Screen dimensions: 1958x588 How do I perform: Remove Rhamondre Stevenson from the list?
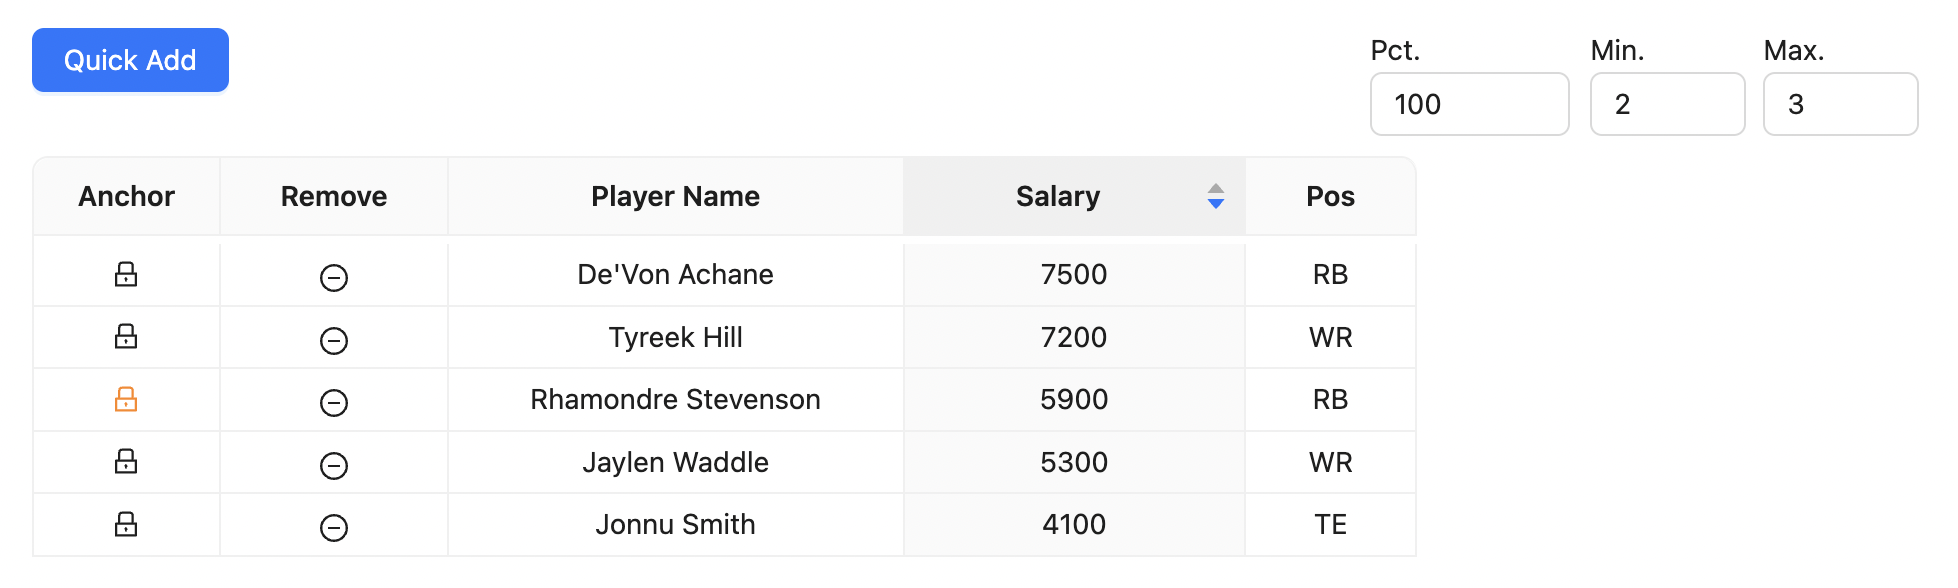334,402
